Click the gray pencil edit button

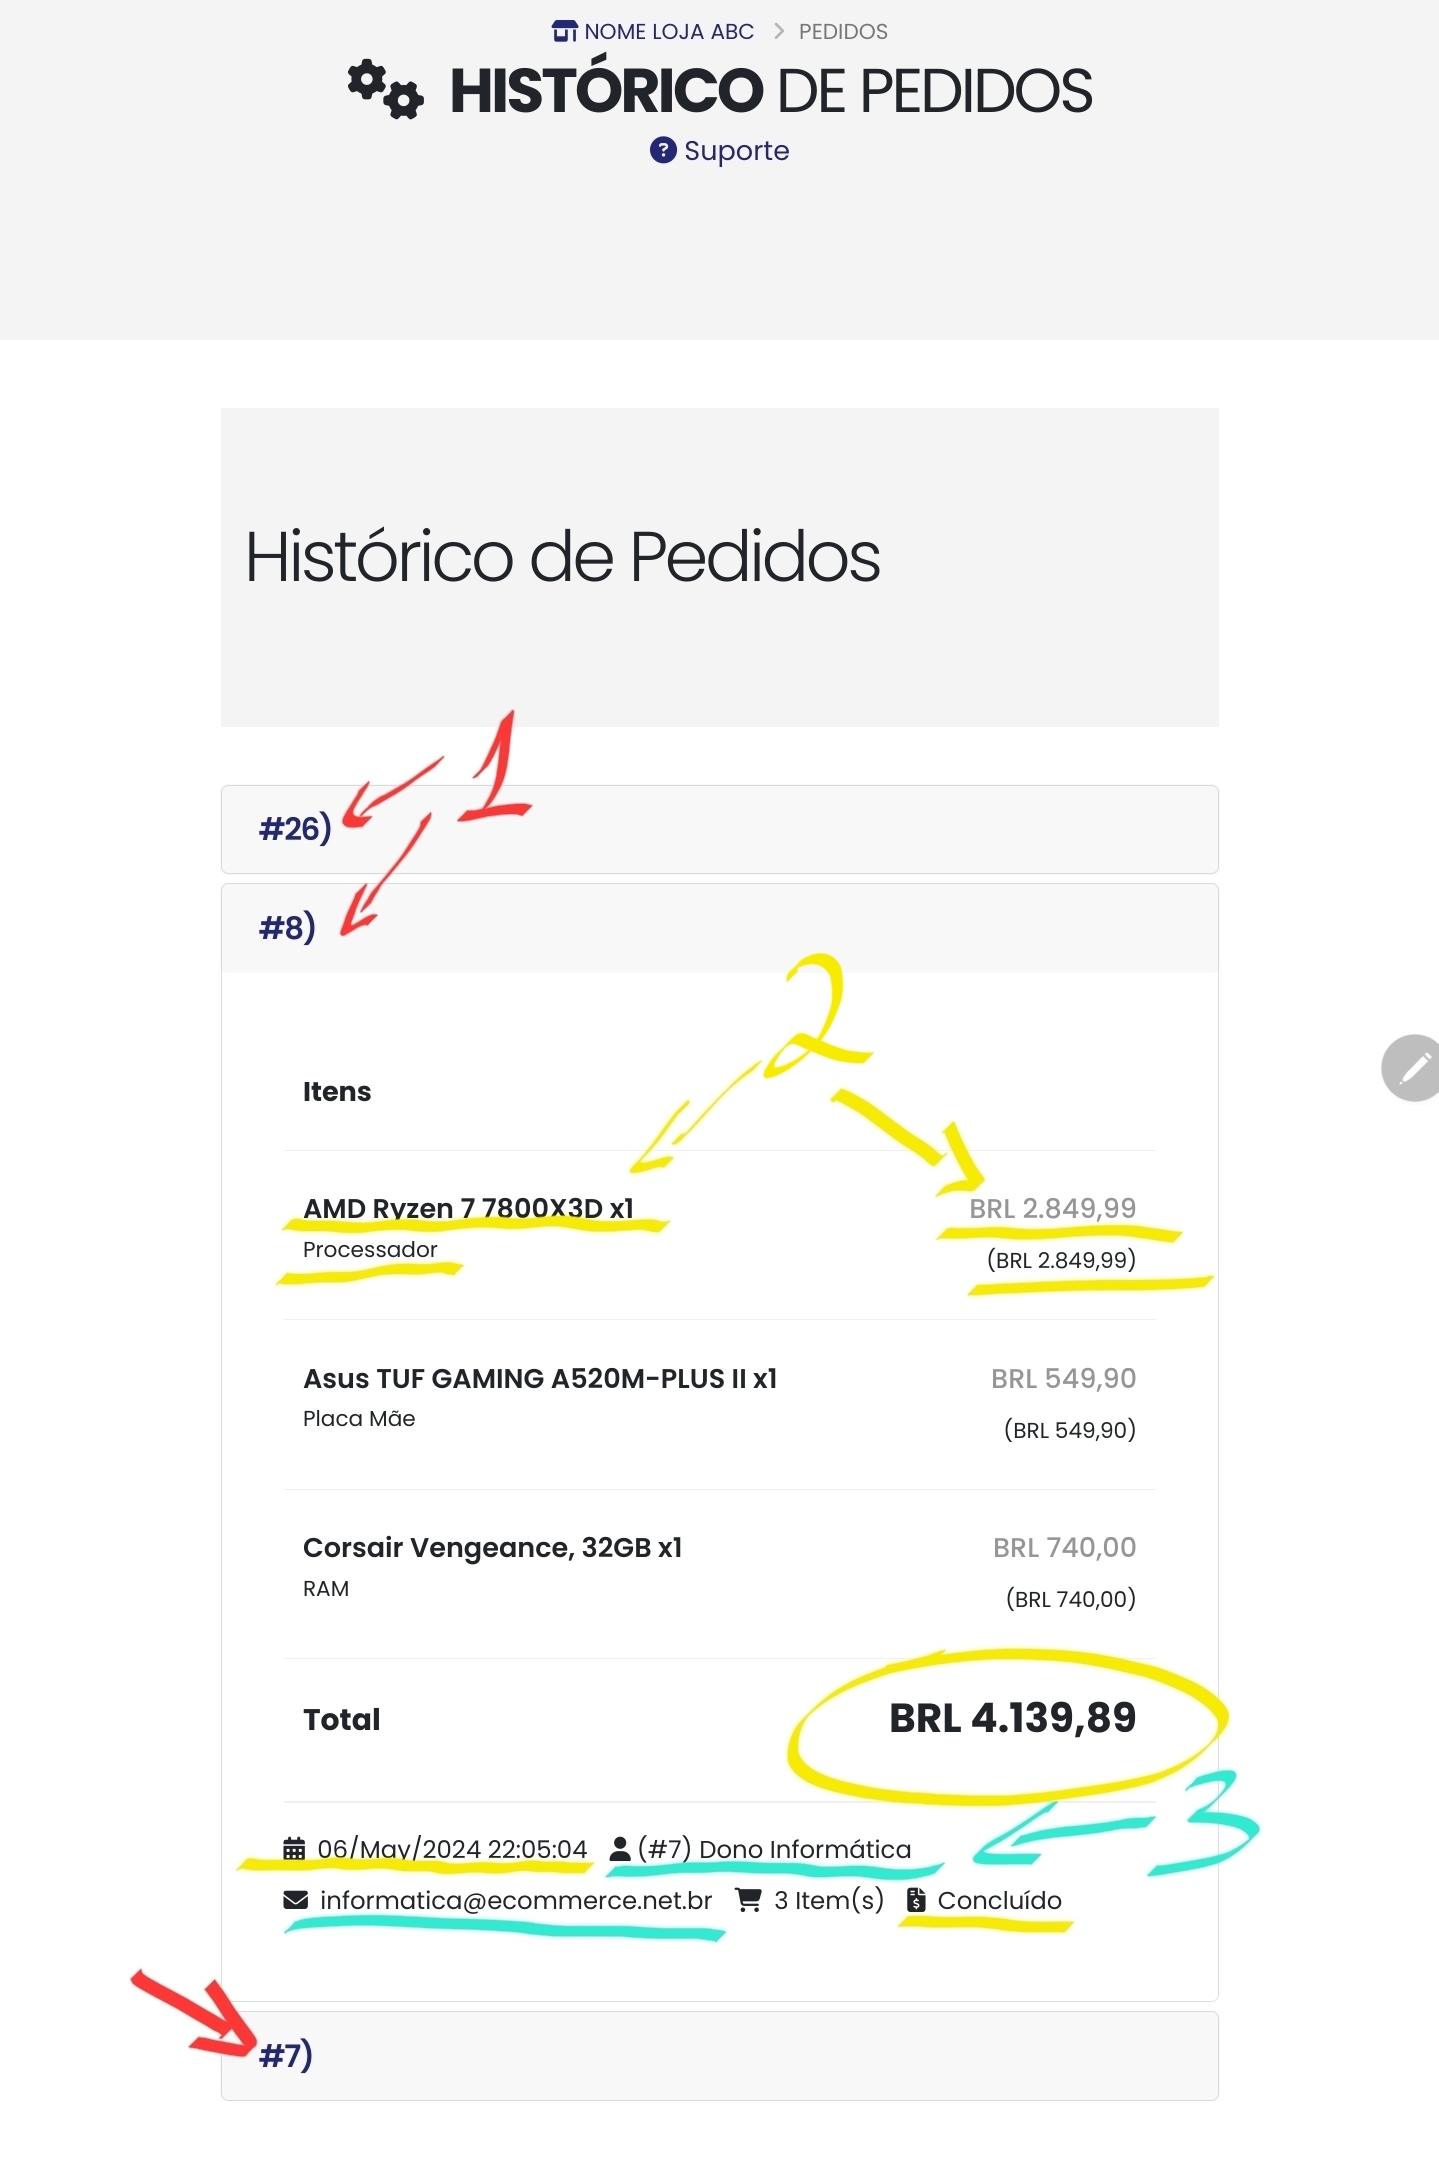coord(1413,1068)
